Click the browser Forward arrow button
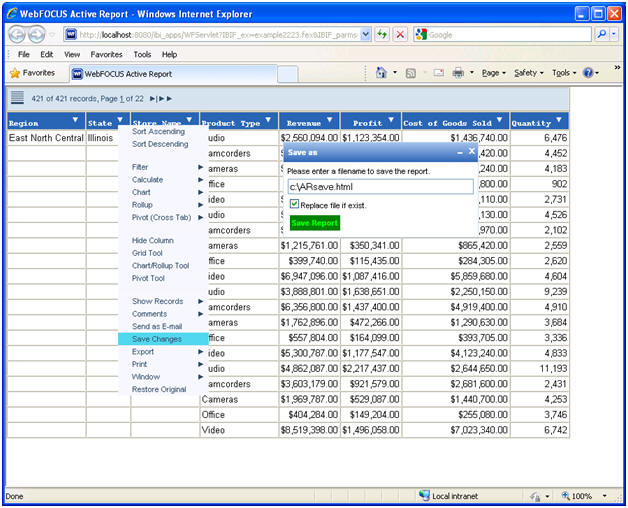Screen dimensions: 628x508 37,34
